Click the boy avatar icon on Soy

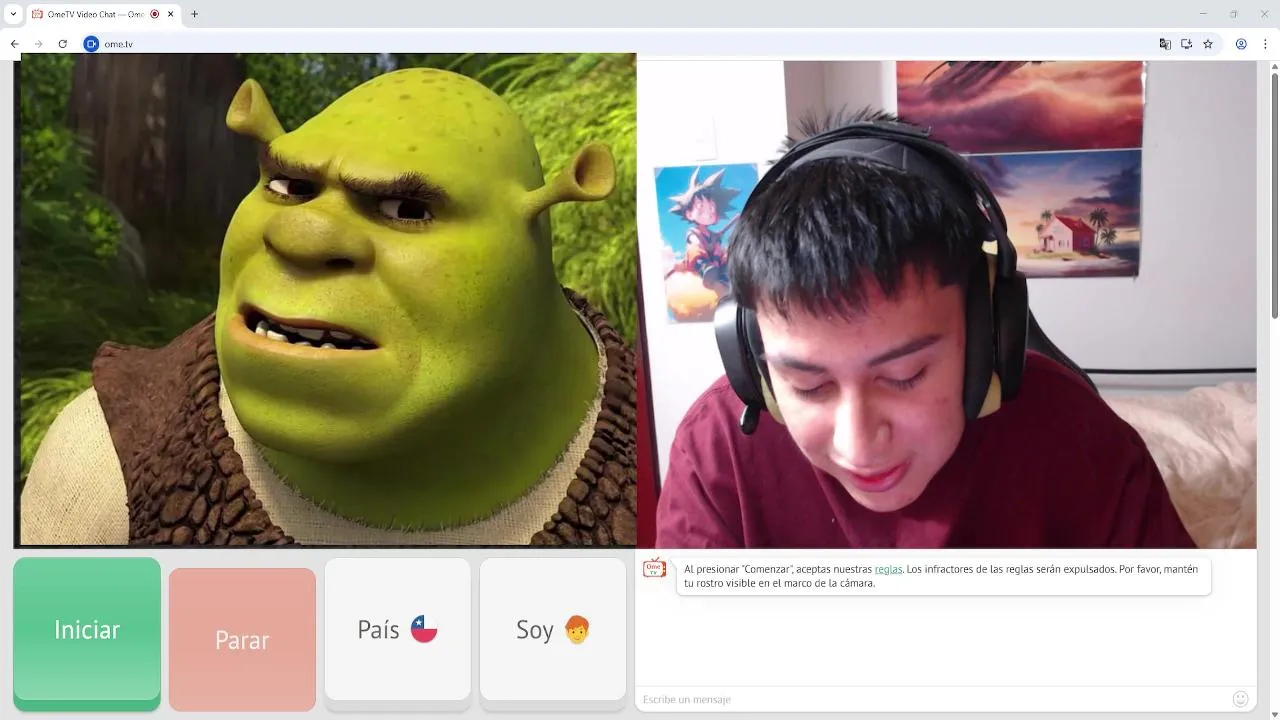tap(577, 629)
